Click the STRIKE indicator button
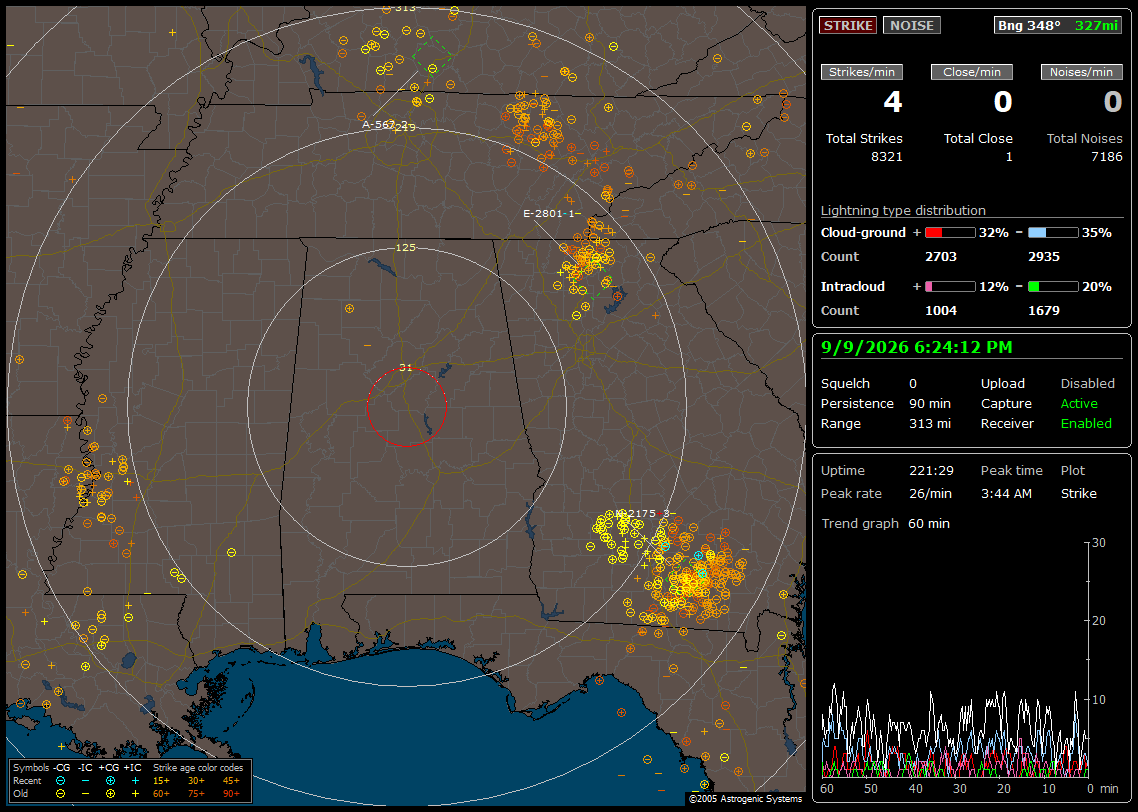The width and height of the screenshot is (1138, 812). click(x=848, y=25)
